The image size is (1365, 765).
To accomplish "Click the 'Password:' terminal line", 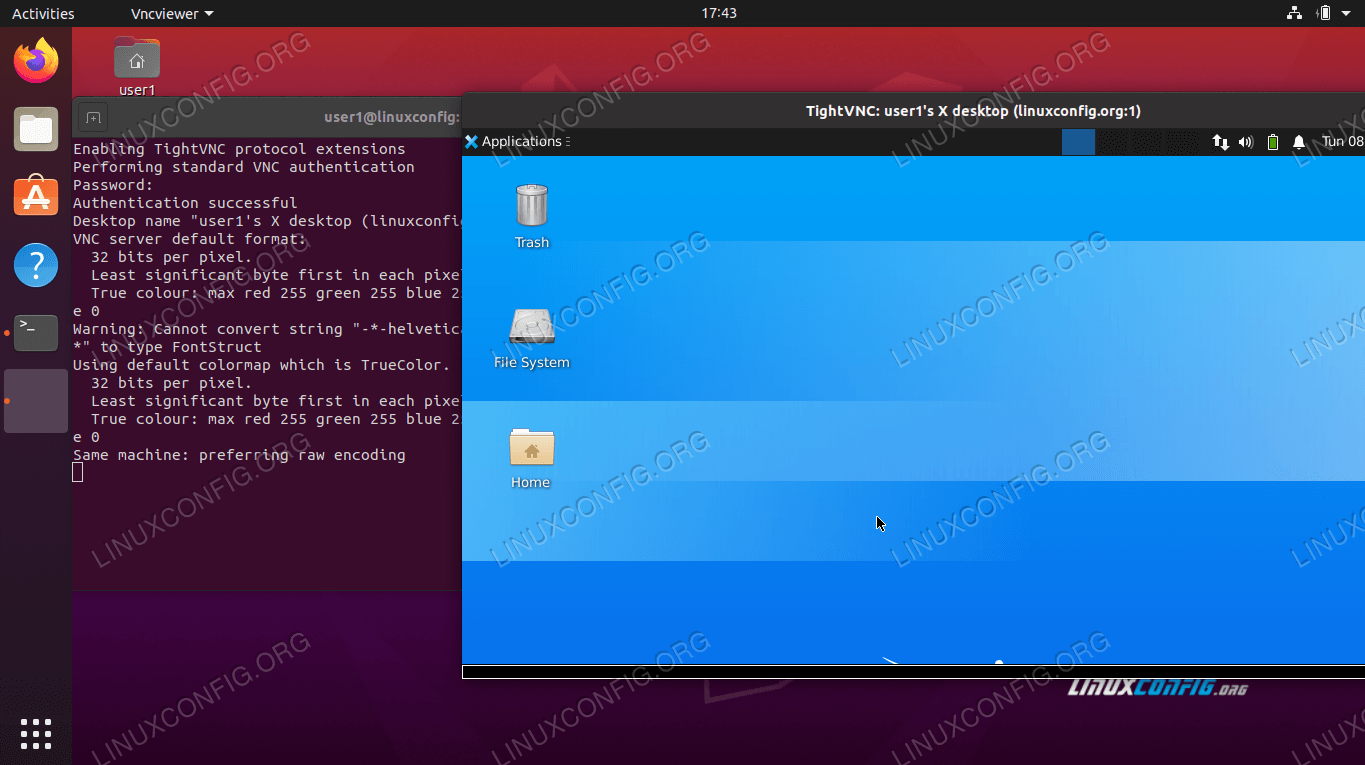I will coord(113,185).
